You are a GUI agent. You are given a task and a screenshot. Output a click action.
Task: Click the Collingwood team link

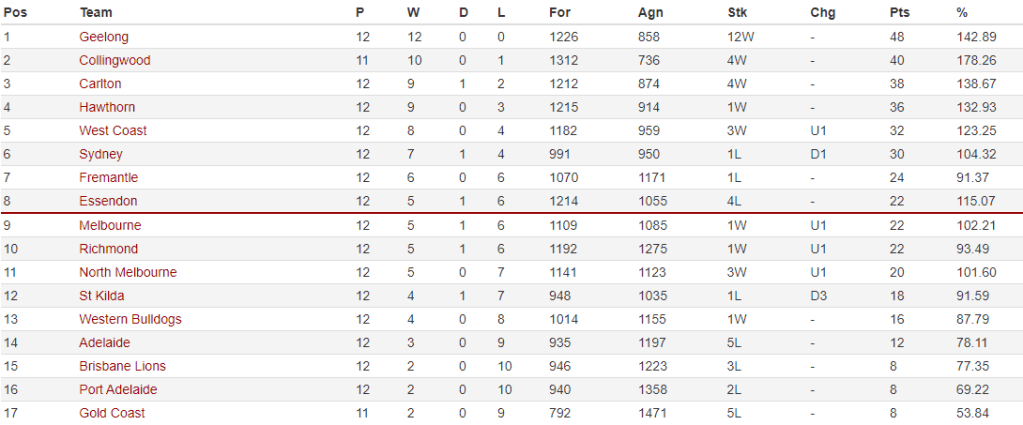point(115,60)
